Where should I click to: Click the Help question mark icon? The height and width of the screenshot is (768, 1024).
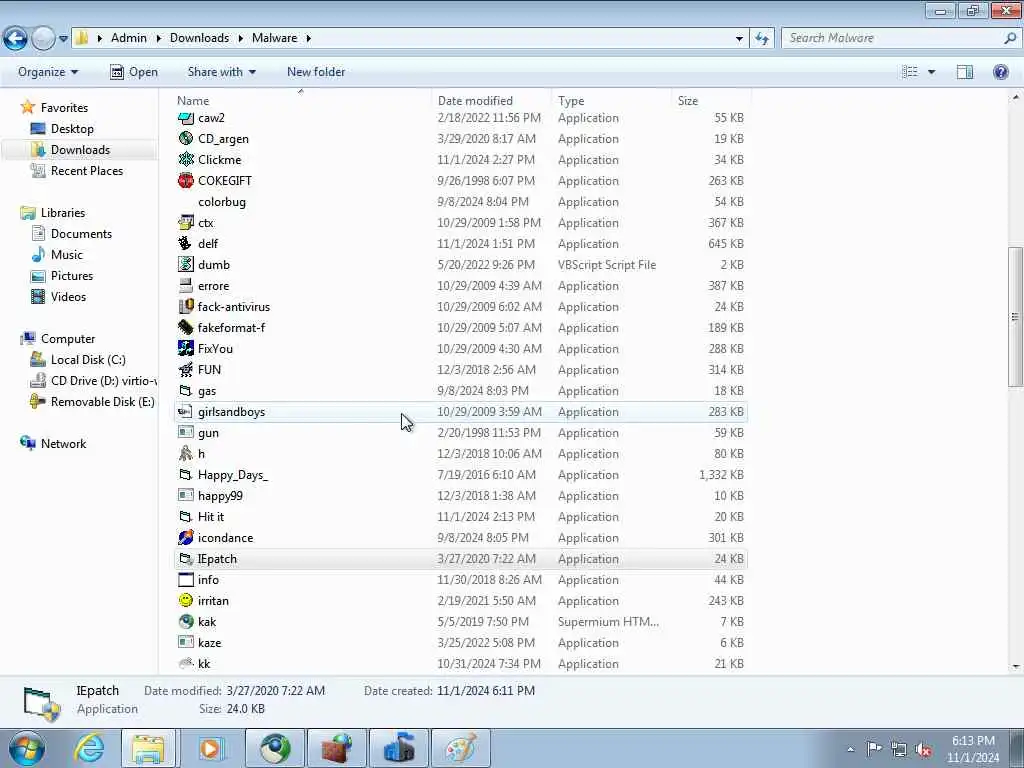coord(1000,72)
